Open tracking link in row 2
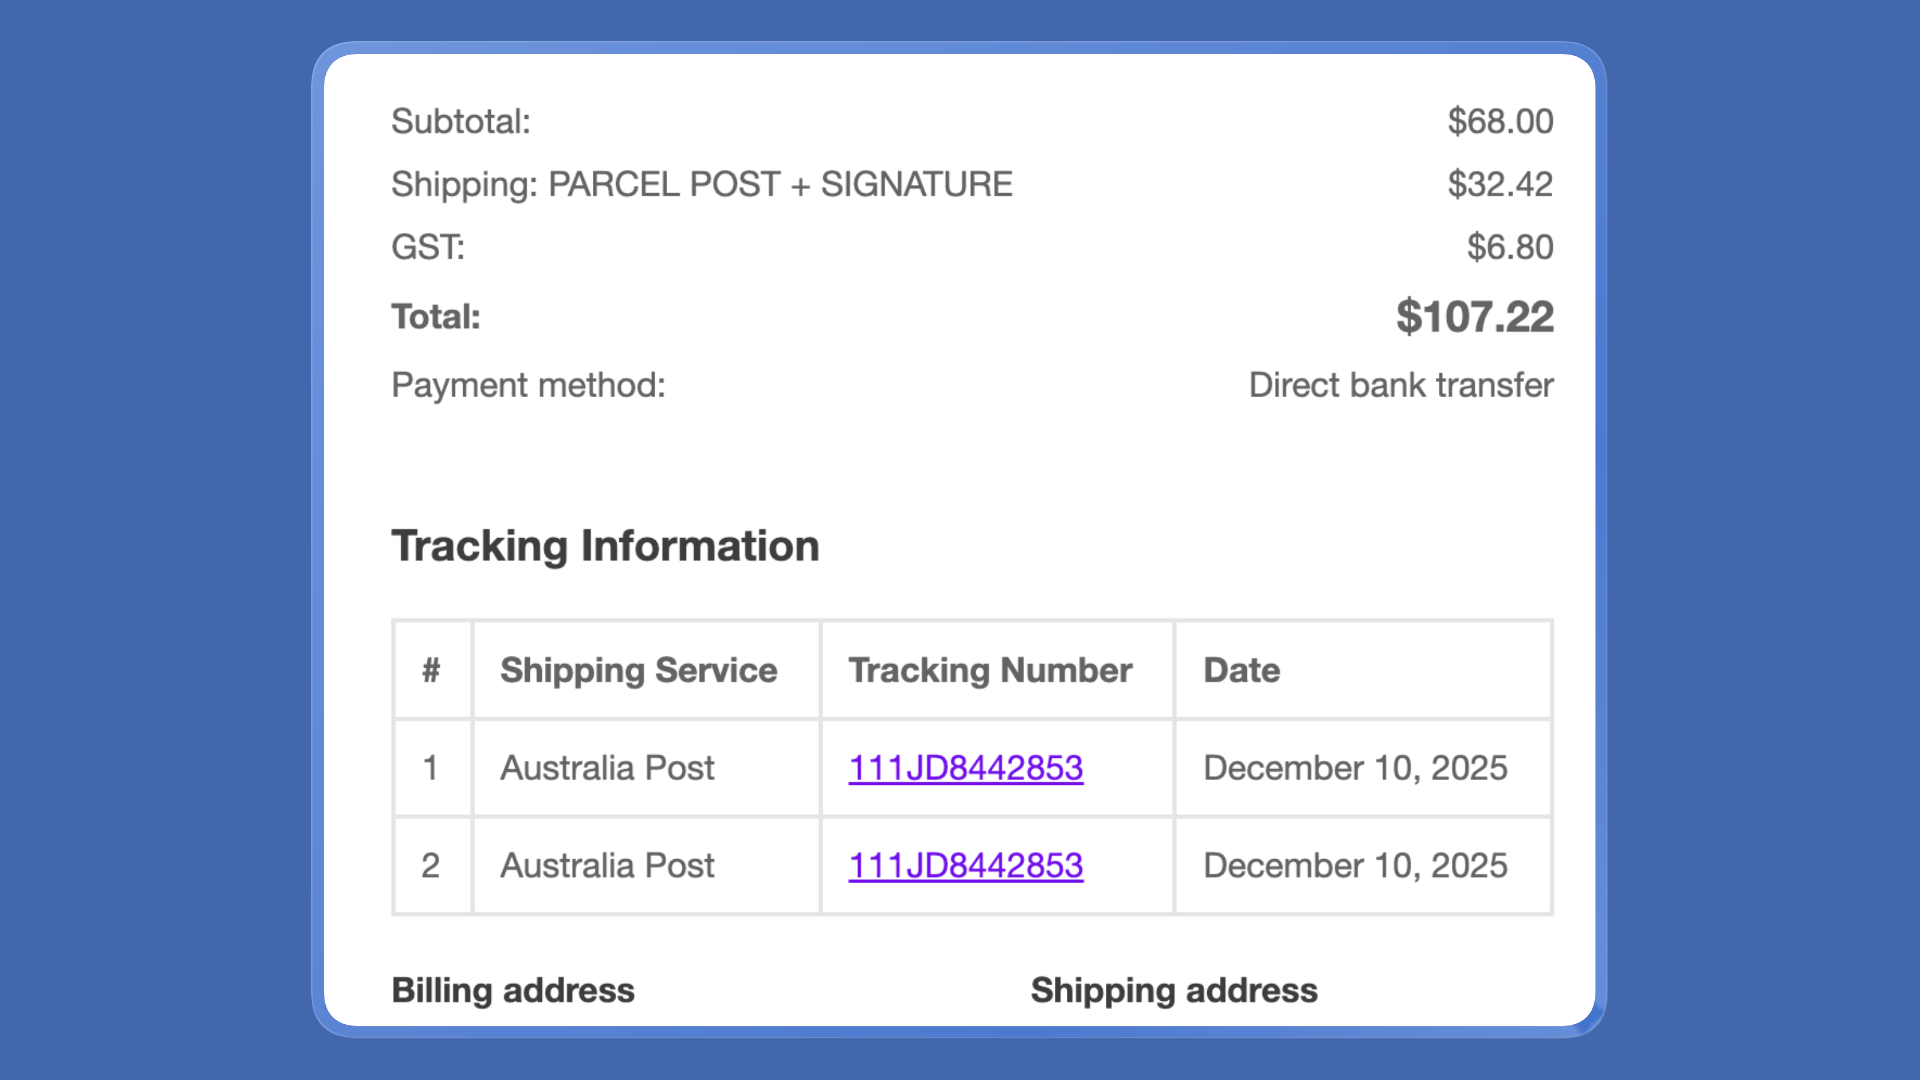This screenshot has height=1080, width=1920. click(965, 865)
